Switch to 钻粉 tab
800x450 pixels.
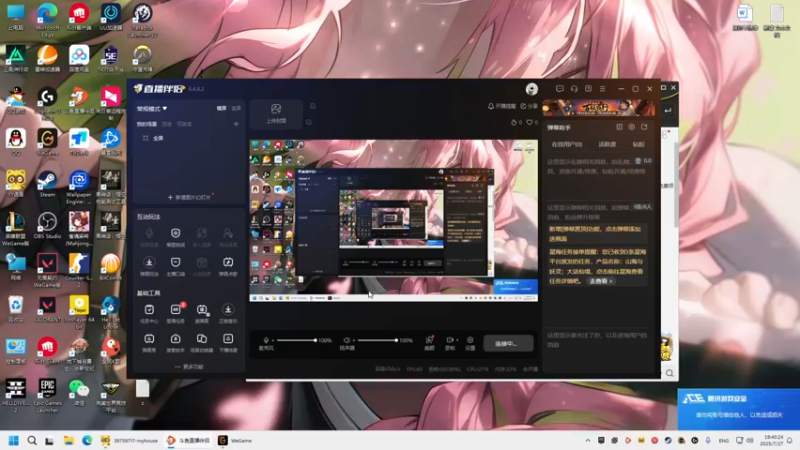(638, 144)
